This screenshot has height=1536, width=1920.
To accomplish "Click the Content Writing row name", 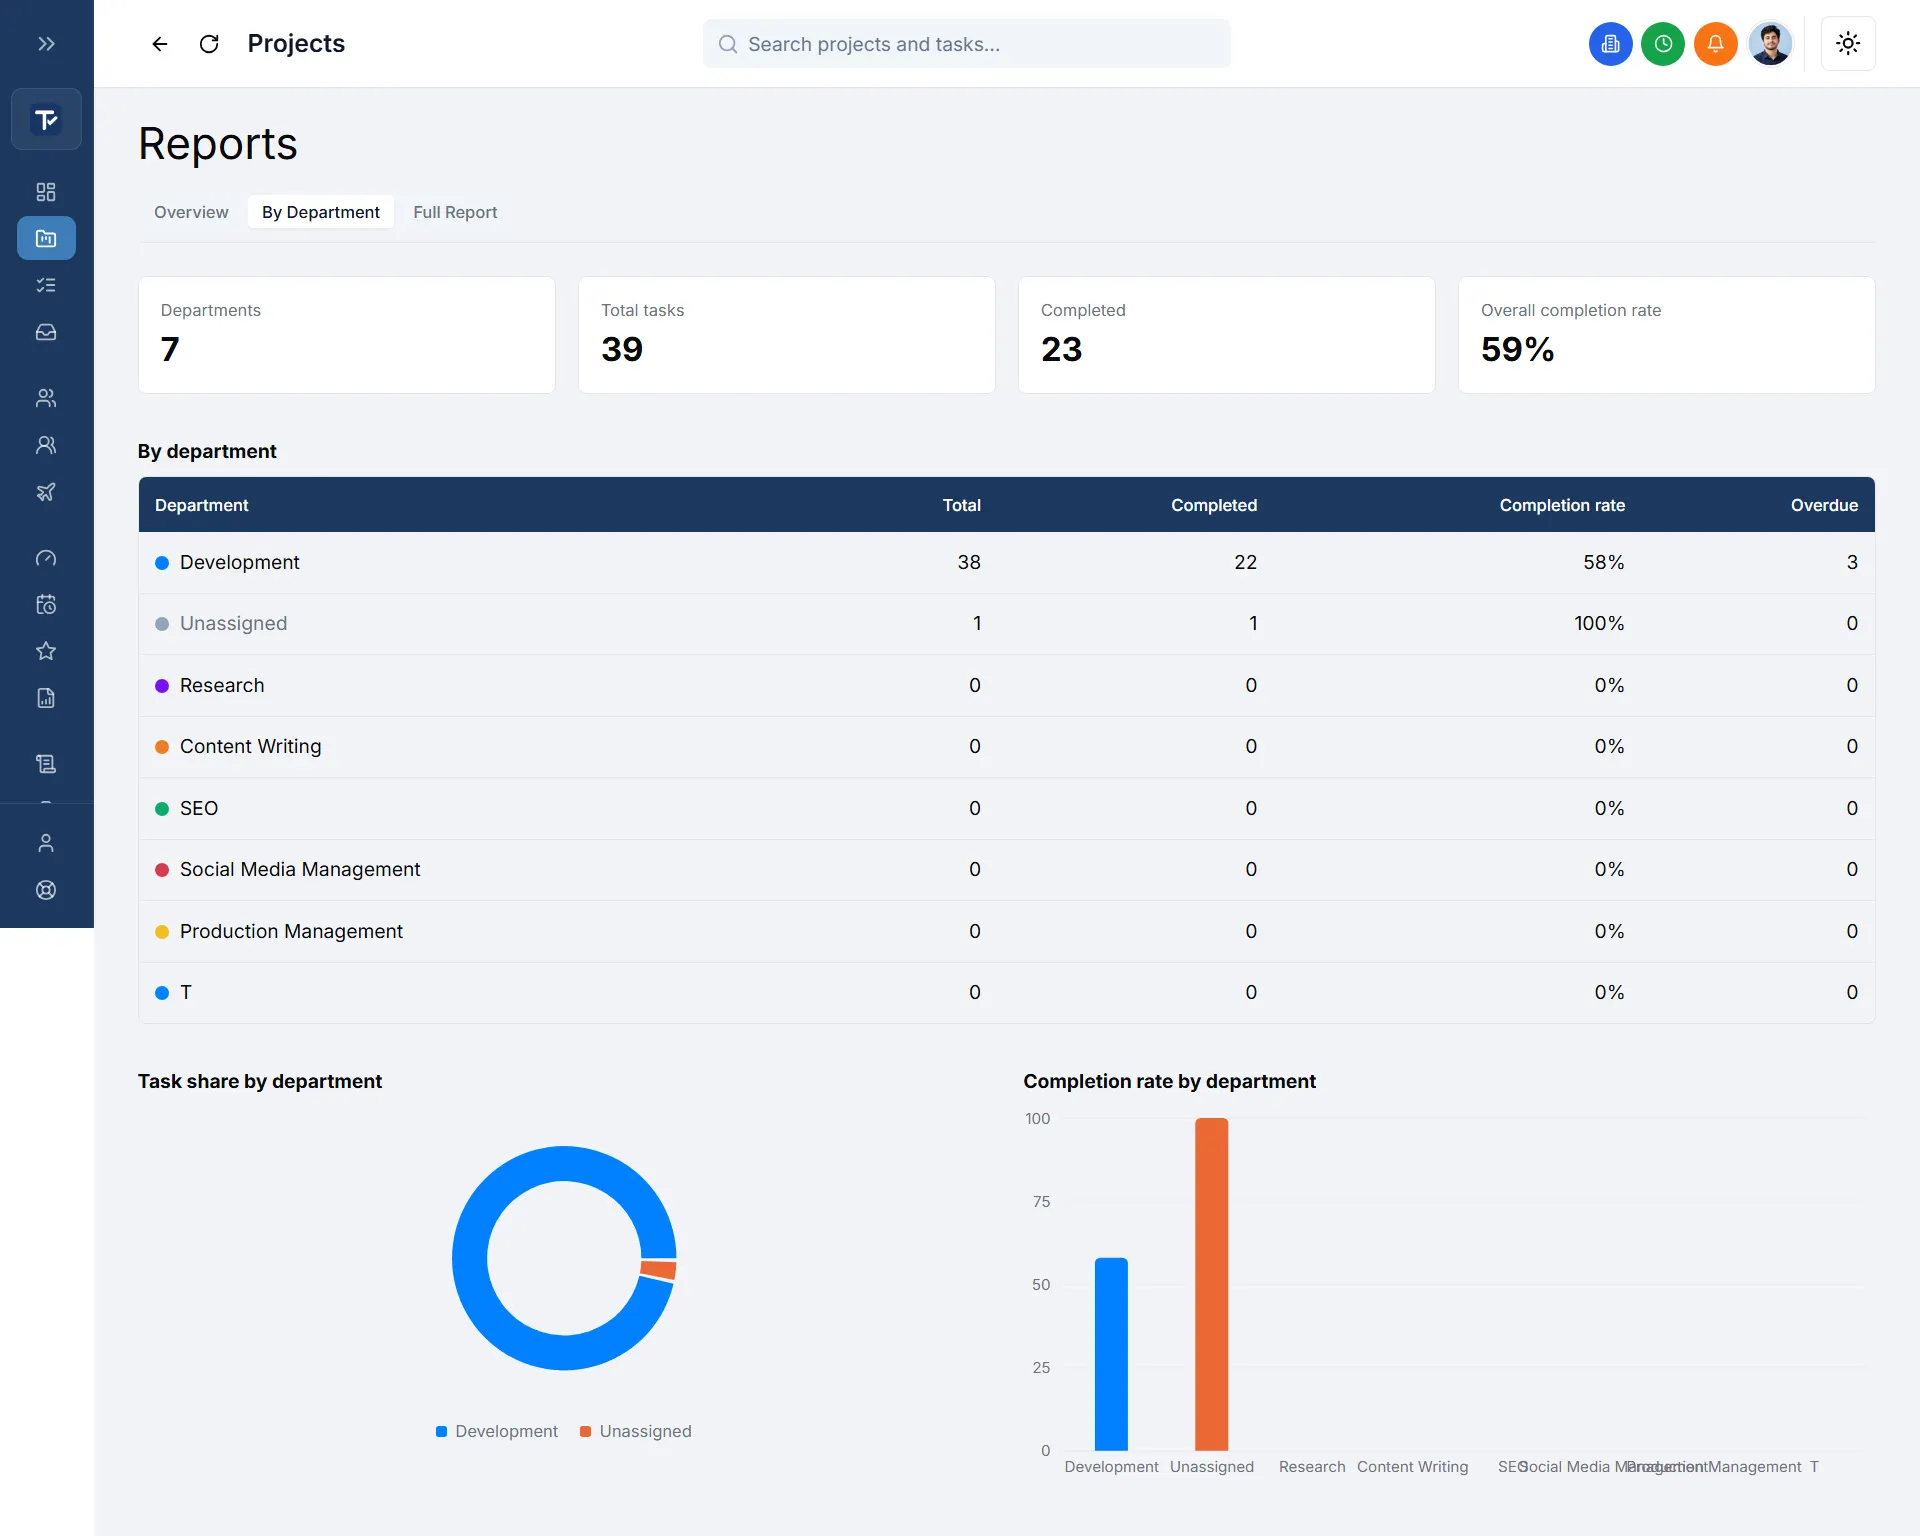I will pos(251,746).
